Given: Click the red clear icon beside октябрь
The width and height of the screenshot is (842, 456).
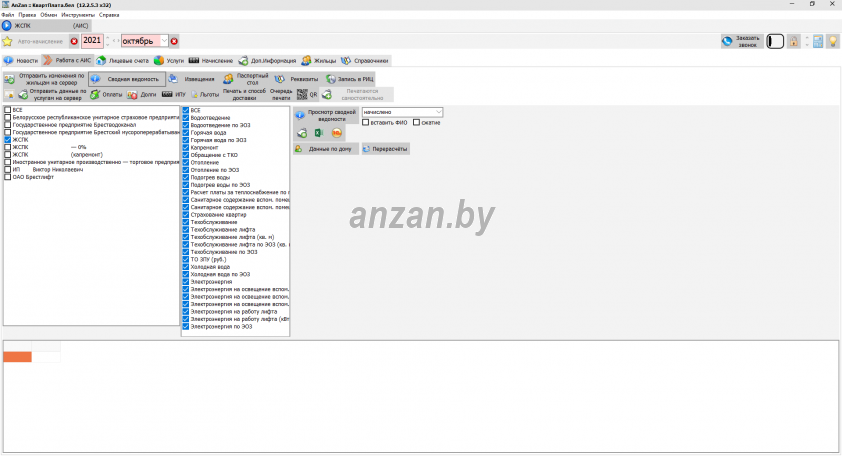Looking at the screenshot, I should (x=174, y=41).
